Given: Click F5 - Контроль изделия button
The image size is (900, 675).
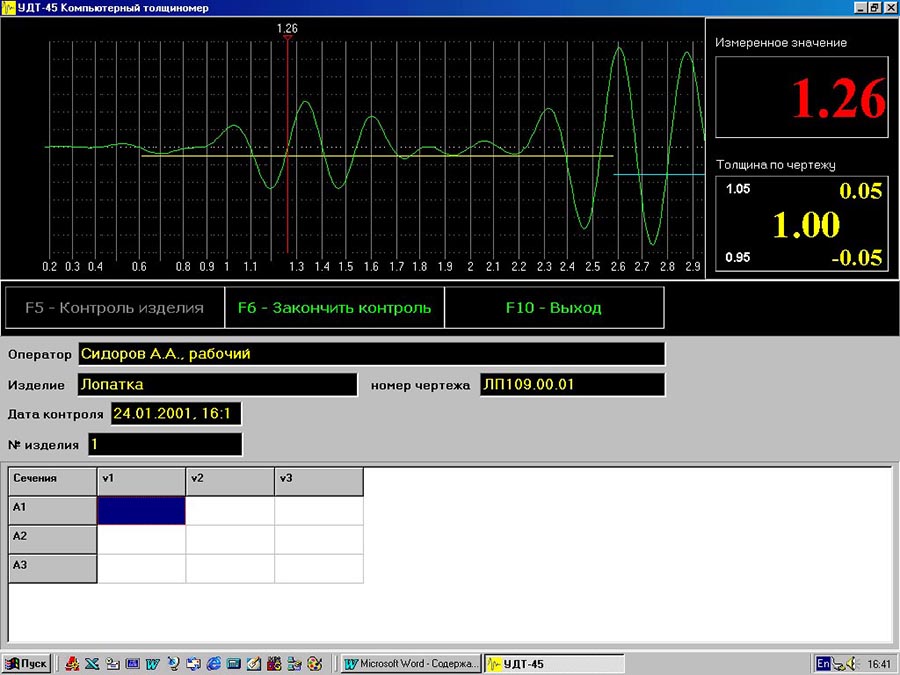Looking at the screenshot, I should pos(115,308).
